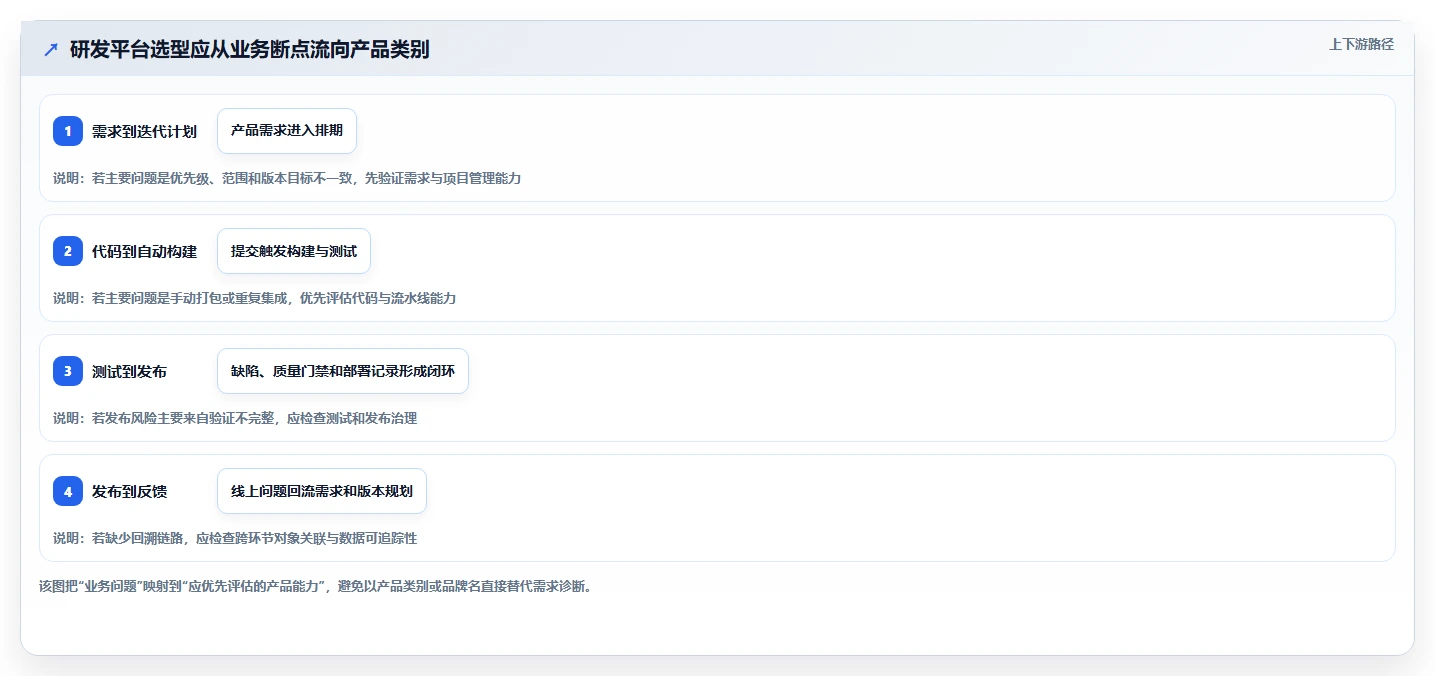Click the 缺陷、质量门禁和部署记录形成闭环 chip
The width and height of the screenshot is (1435, 676).
[x=343, y=371]
